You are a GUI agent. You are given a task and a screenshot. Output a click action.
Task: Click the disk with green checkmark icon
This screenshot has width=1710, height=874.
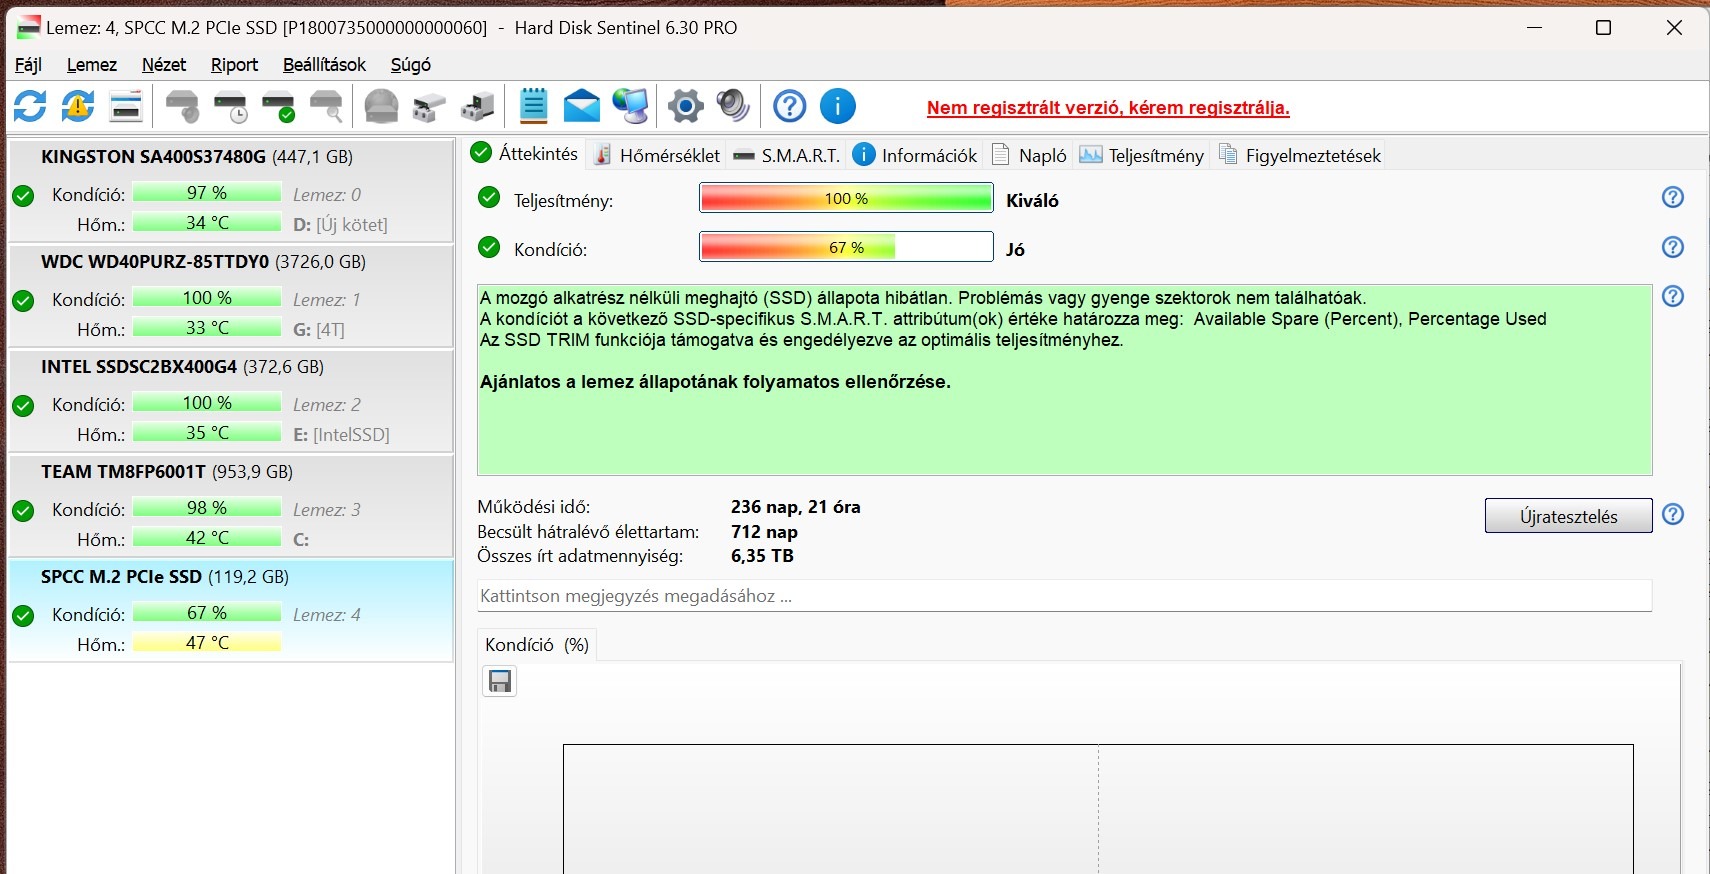coord(278,106)
